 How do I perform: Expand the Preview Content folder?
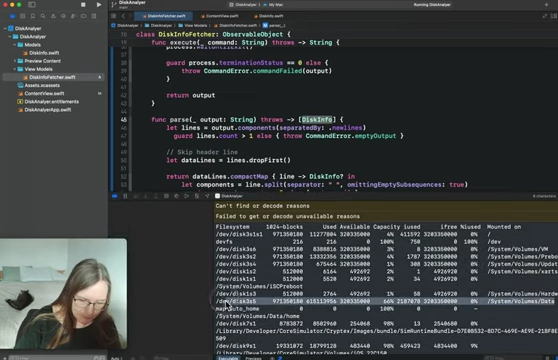point(15,61)
